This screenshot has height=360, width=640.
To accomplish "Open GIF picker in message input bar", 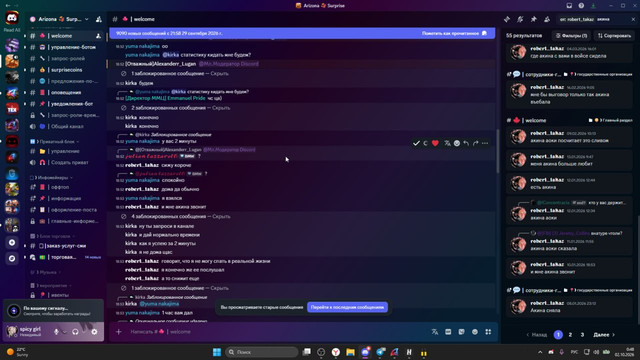I will pyautogui.click(x=448, y=332).
